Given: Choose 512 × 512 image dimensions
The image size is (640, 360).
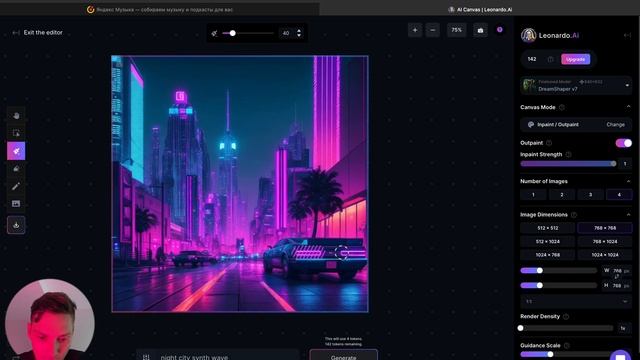Looking at the screenshot, I should [547, 228].
